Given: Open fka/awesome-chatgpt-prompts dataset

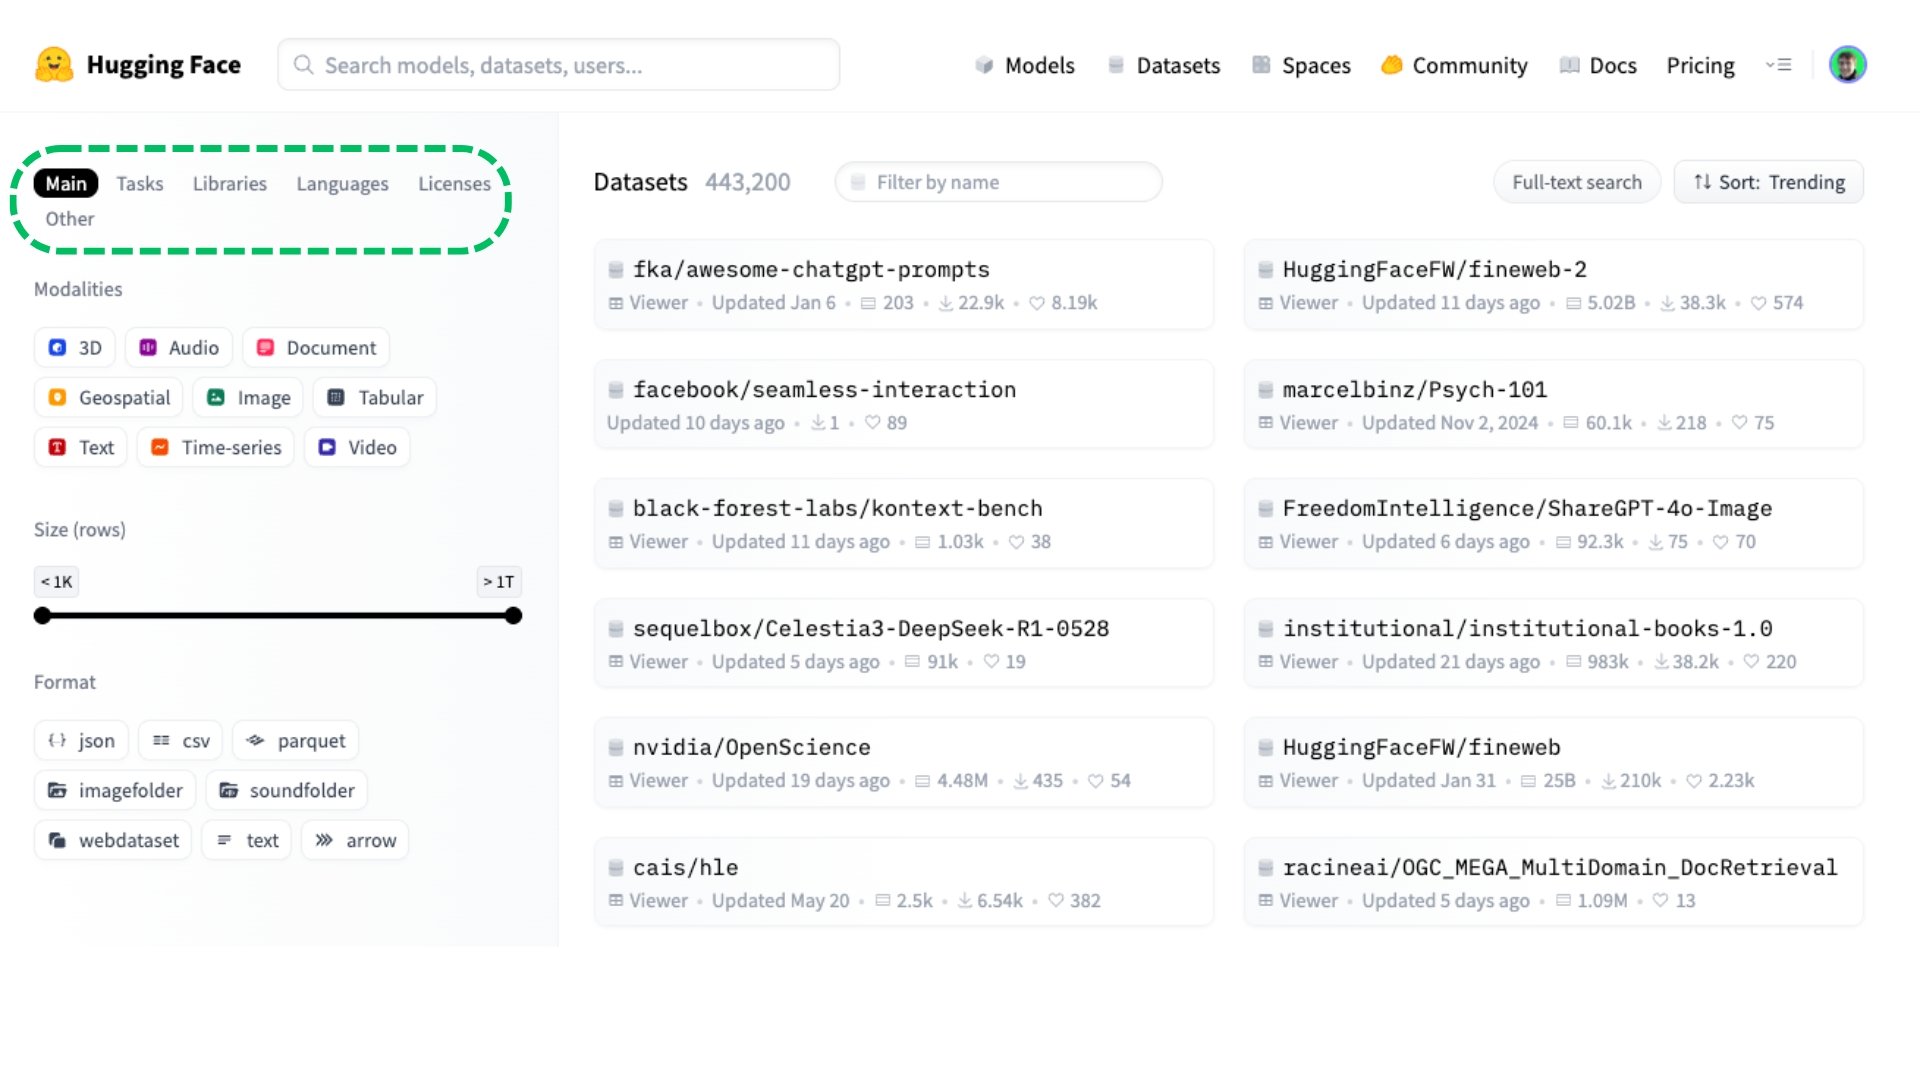Looking at the screenshot, I should [x=904, y=285].
